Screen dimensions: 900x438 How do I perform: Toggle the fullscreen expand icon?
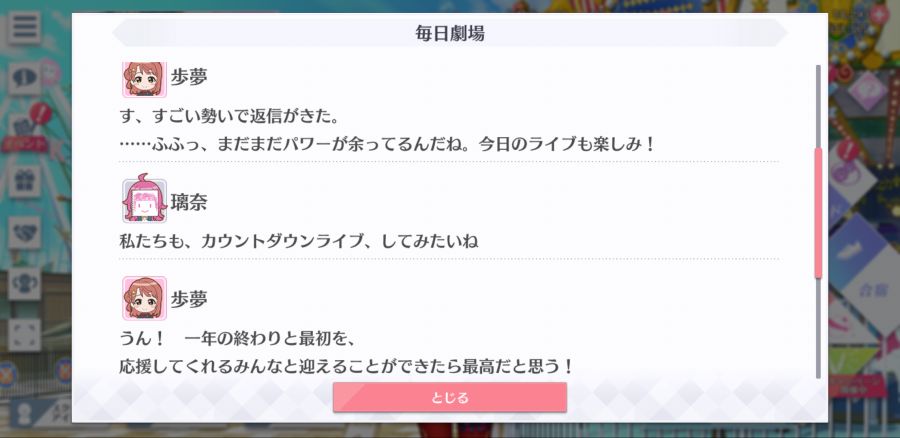[24, 335]
